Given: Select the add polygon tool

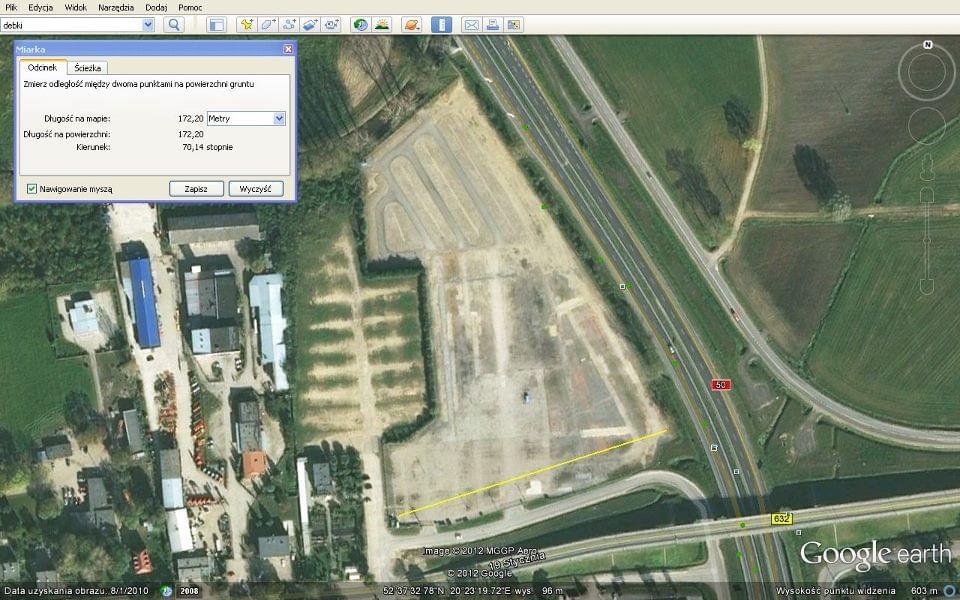Looking at the screenshot, I should tap(268, 24).
